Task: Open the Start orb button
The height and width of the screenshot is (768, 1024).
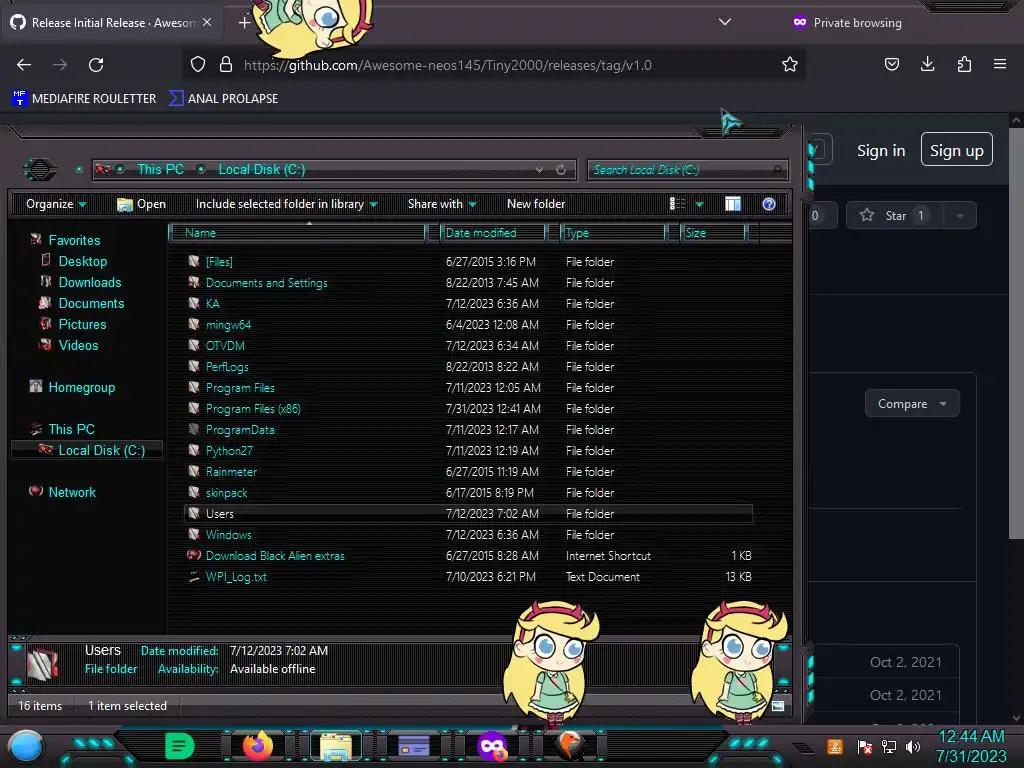Action: [x=26, y=746]
